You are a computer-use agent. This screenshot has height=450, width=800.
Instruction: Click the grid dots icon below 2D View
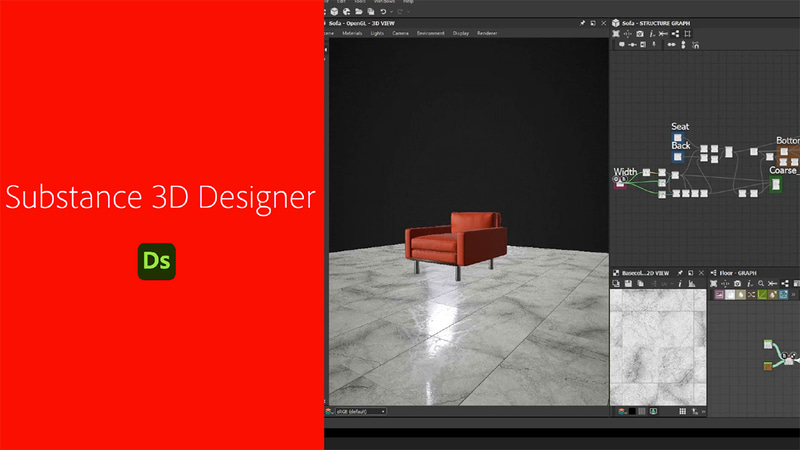pos(683,411)
